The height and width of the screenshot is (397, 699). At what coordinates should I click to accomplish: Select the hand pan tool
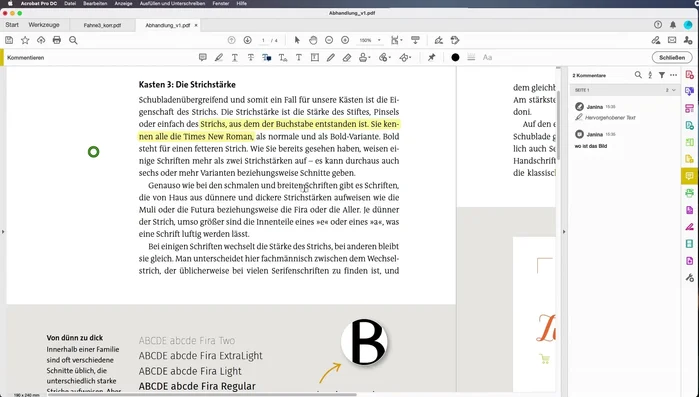click(x=313, y=40)
